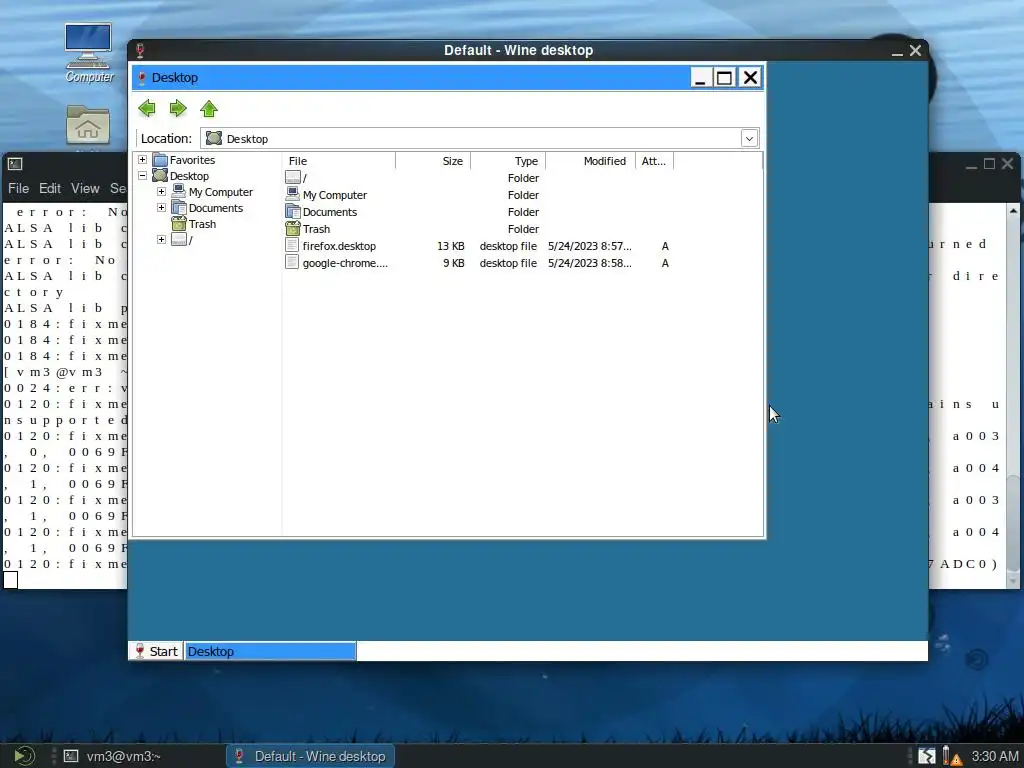1024x768 pixels.
Task: Select Trash label in folder tree
Action: pos(202,224)
